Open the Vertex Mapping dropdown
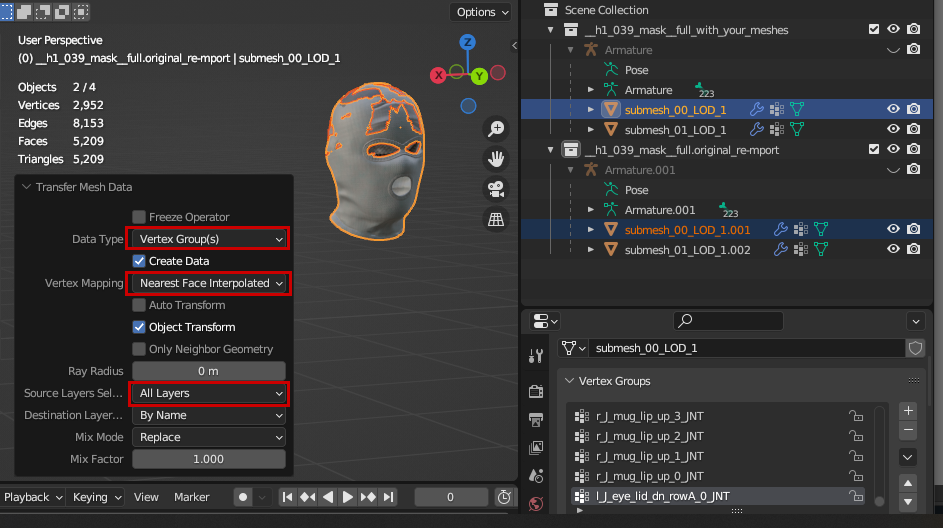This screenshot has height=528, width=943. point(208,283)
